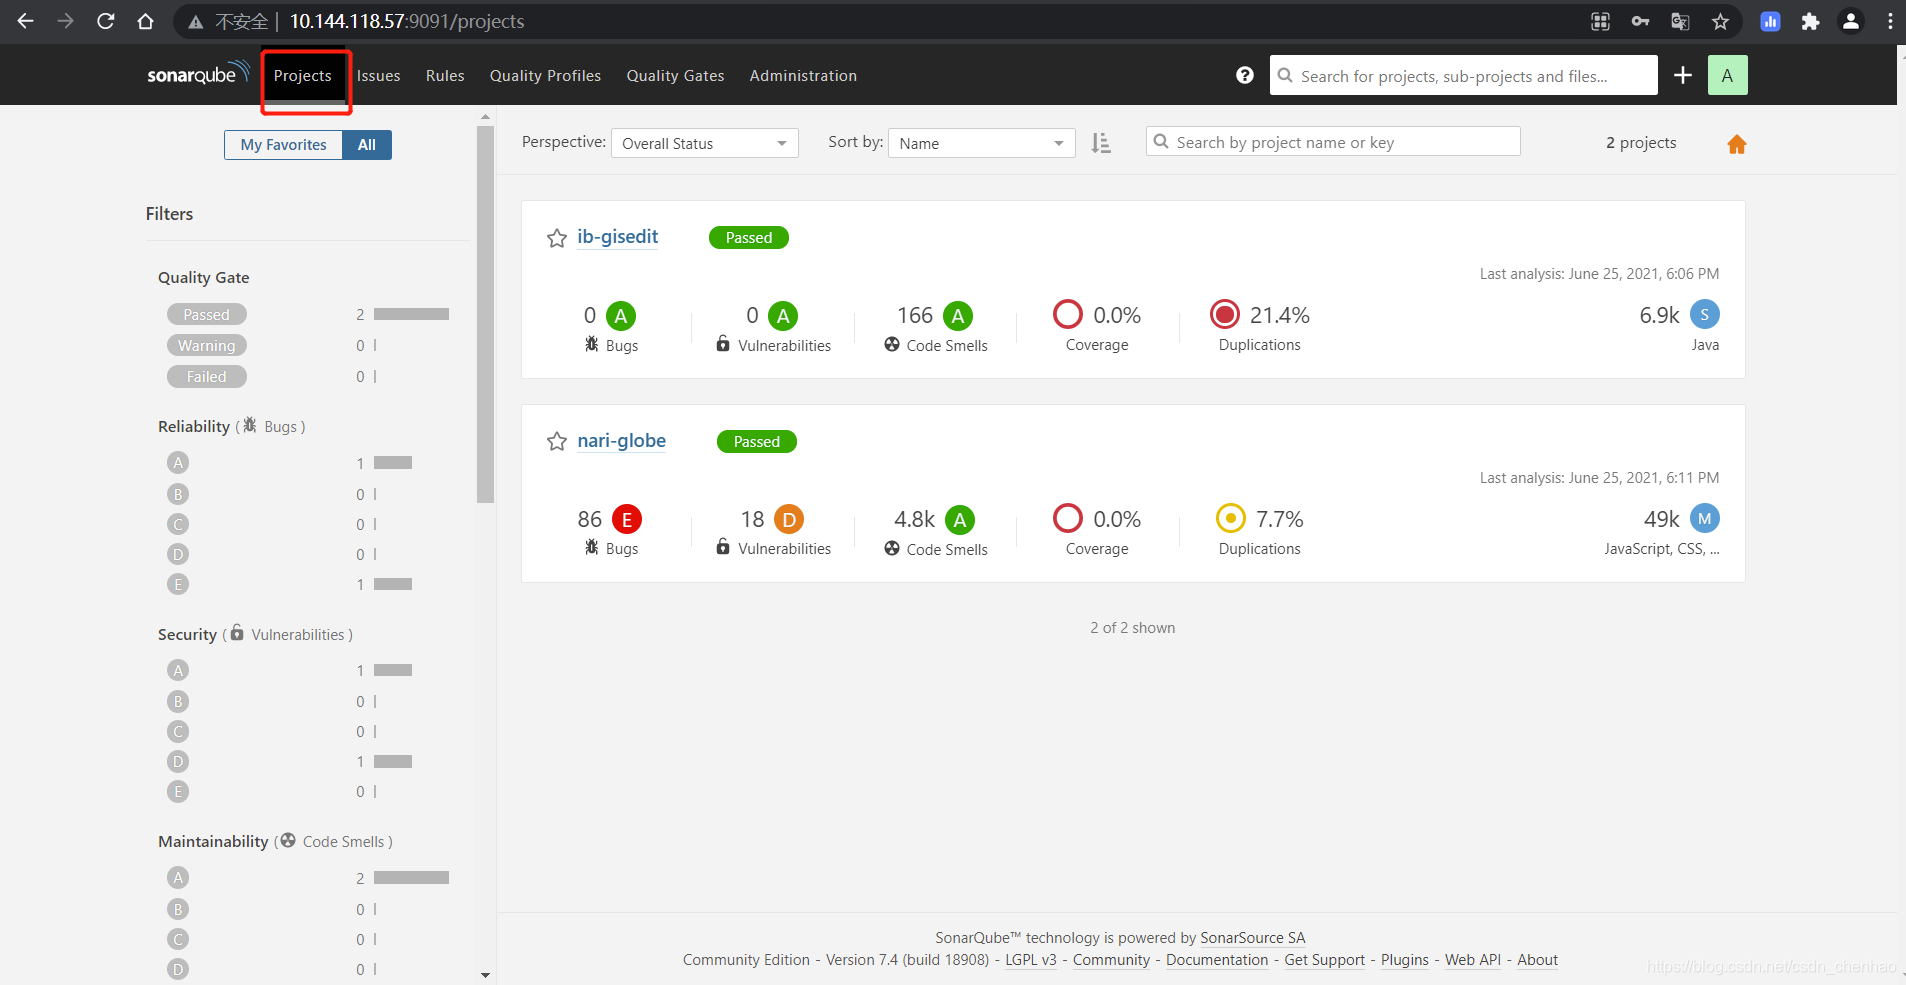Open the Administration tab
Screen dimensions: 1906x985
(803, 75)
